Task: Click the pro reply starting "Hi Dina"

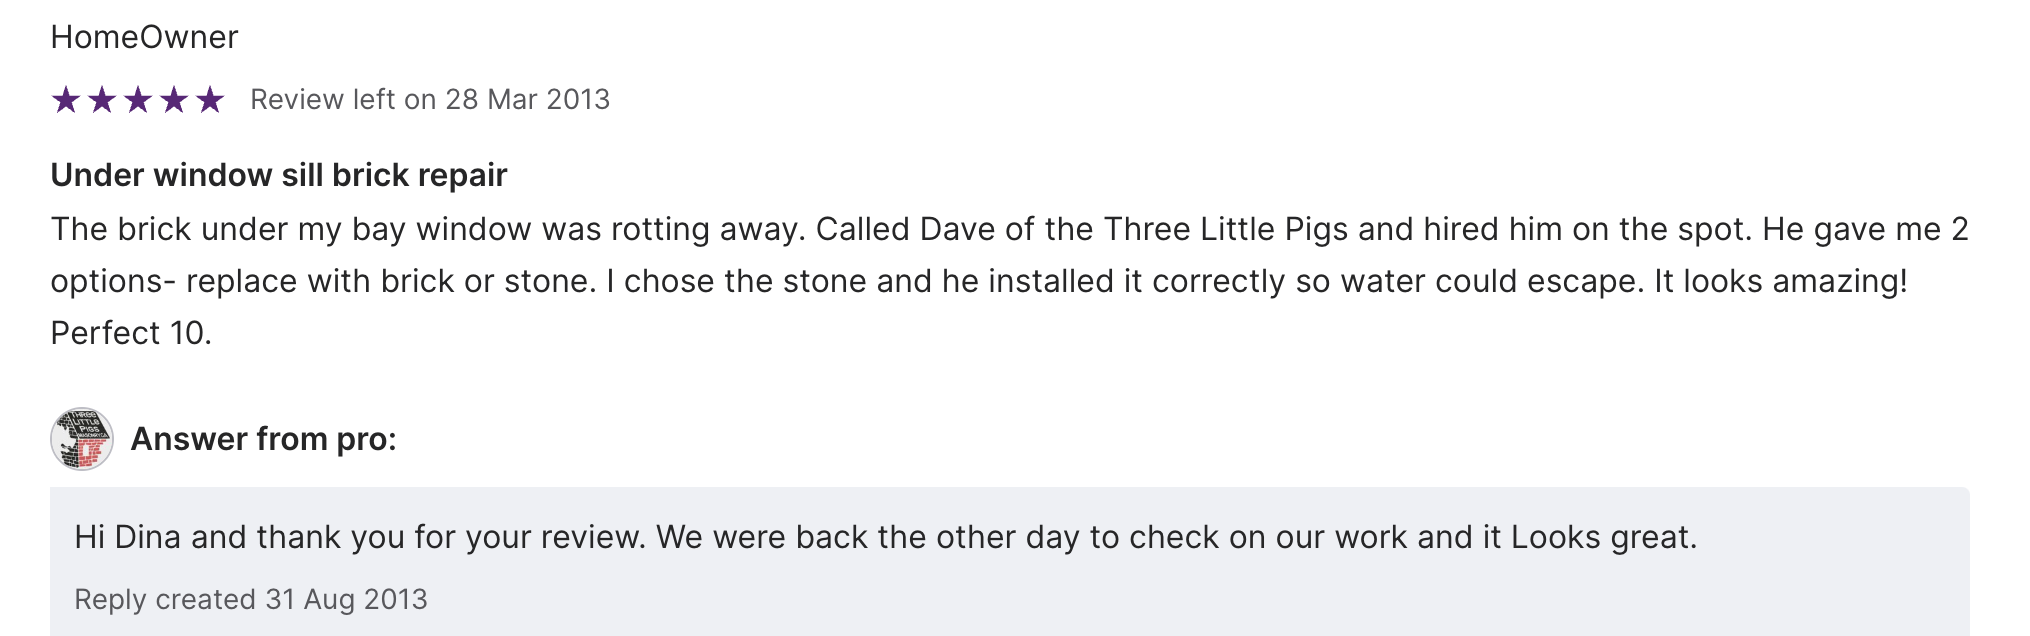Action: 885,537
